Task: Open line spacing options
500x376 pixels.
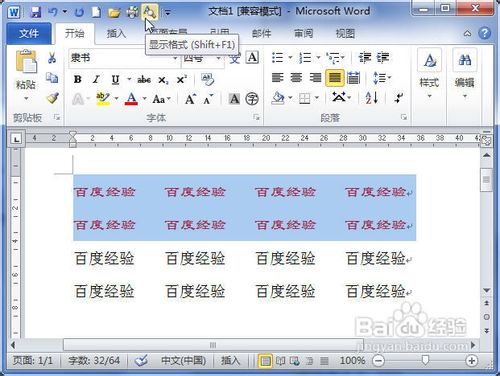Action: click(382, 78)
